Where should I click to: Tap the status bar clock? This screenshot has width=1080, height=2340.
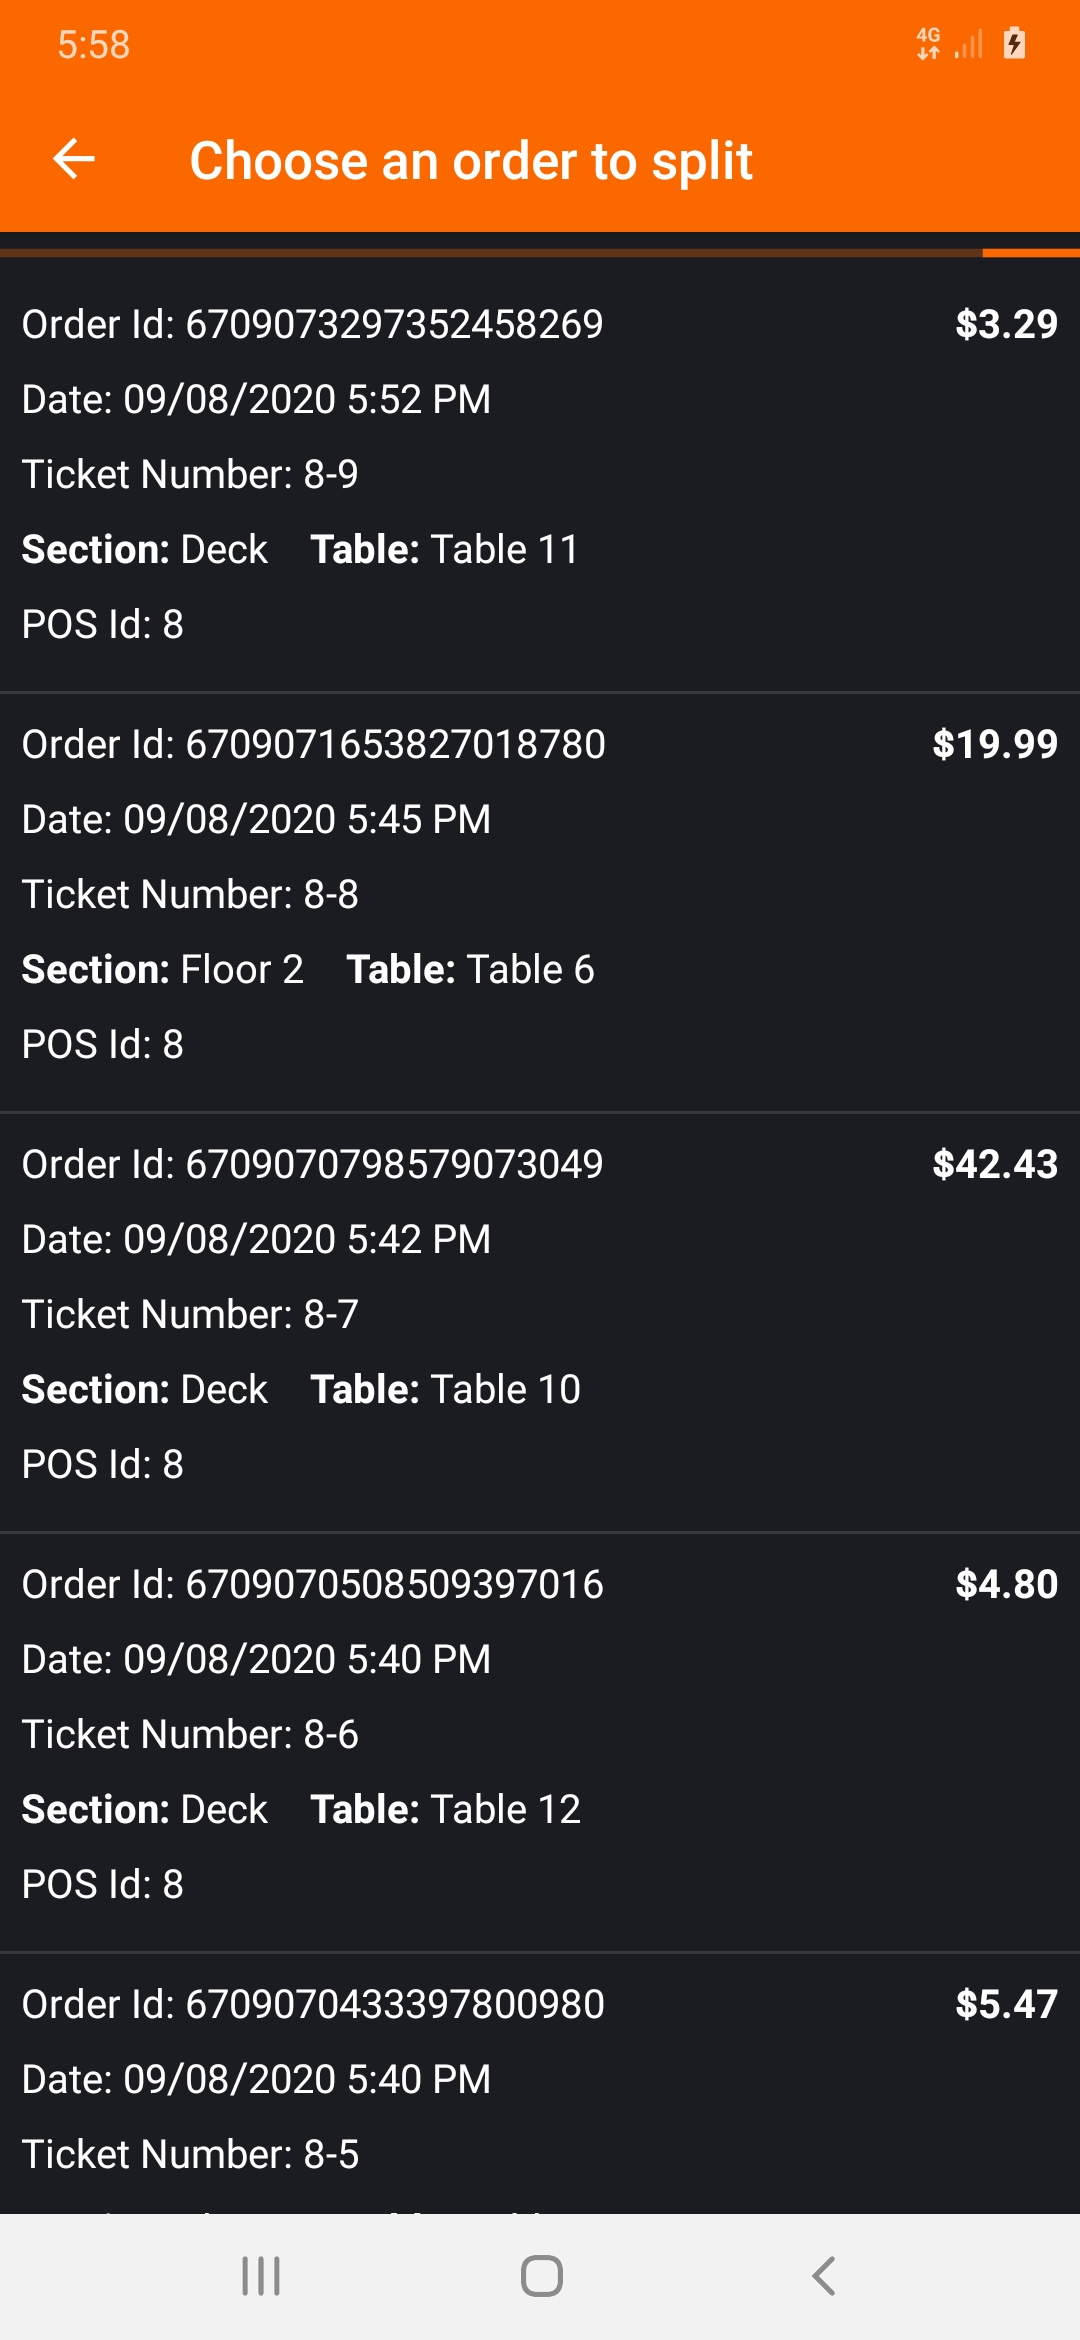pyautogui.click(x=94, y=45)
